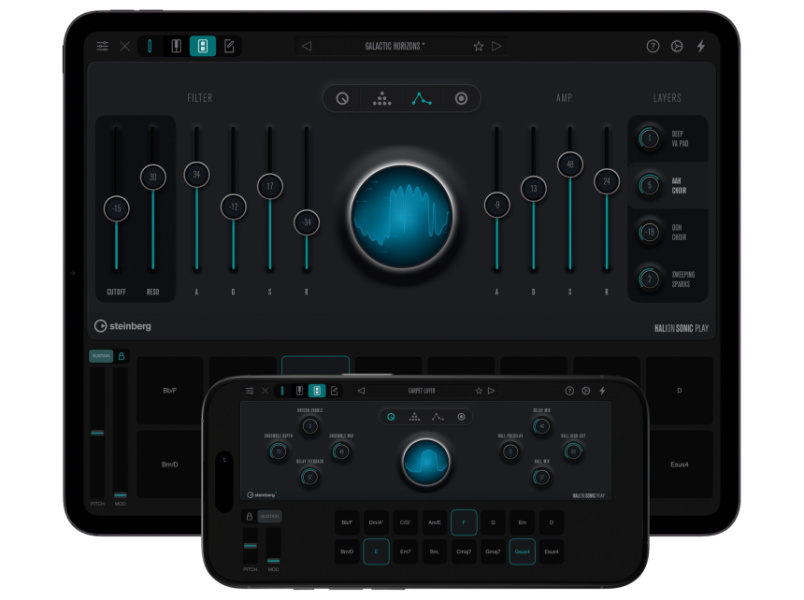Click the Ensemble Depth knob on the phone
804x600 pixels.
point(278,452)
